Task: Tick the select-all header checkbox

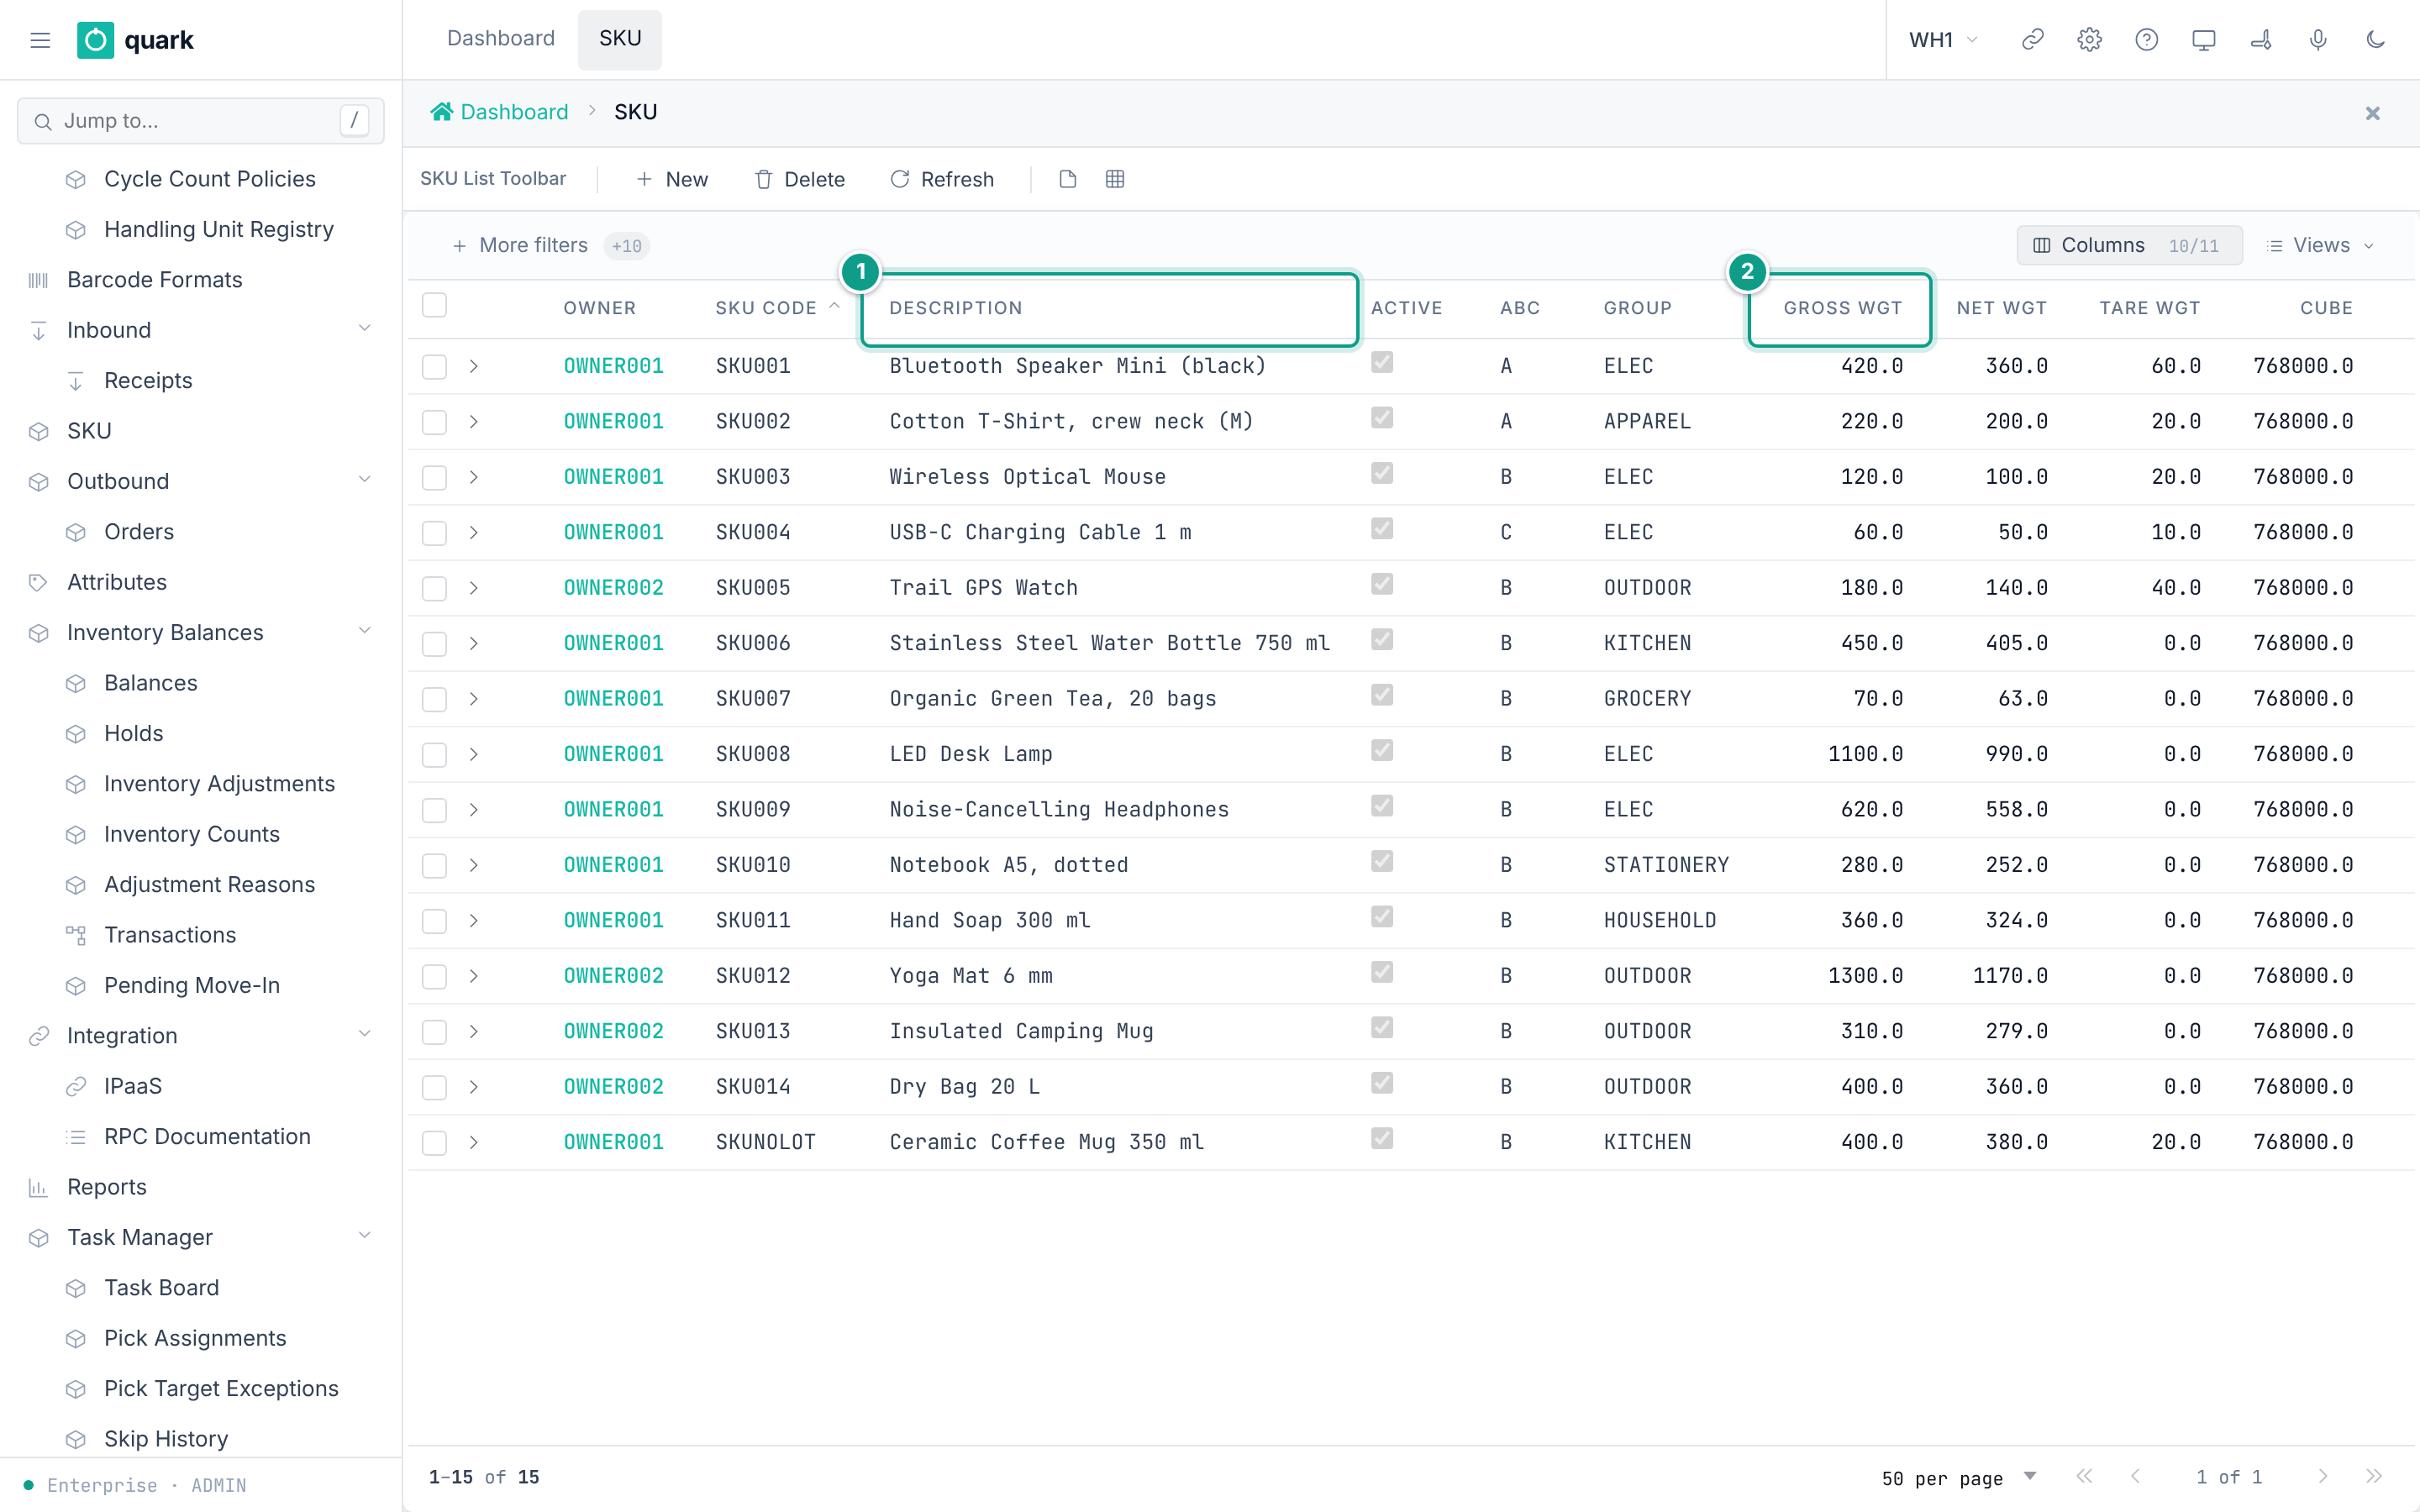Action: (434, 305)
